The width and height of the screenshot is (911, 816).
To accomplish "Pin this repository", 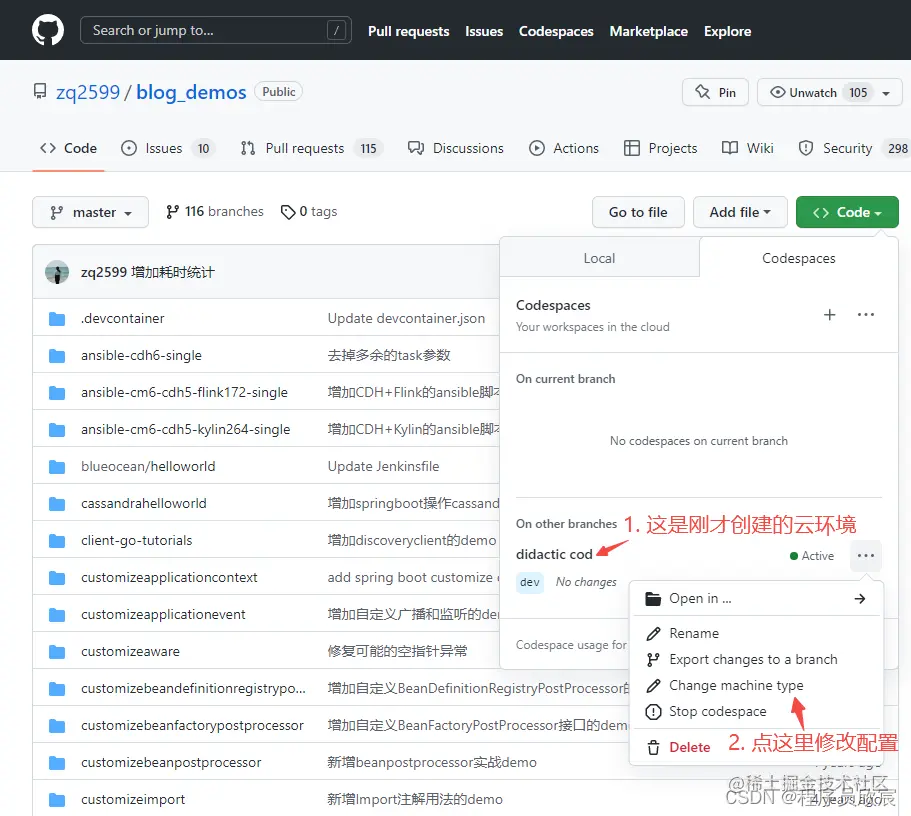I will [715, 92].
